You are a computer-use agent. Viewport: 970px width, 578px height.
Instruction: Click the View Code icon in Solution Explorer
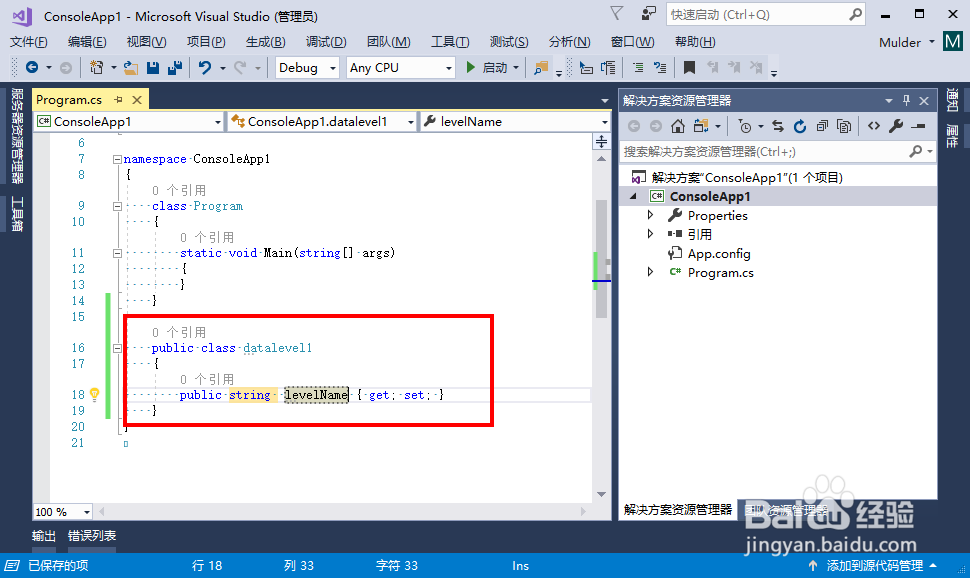click(x=873, y=126)
